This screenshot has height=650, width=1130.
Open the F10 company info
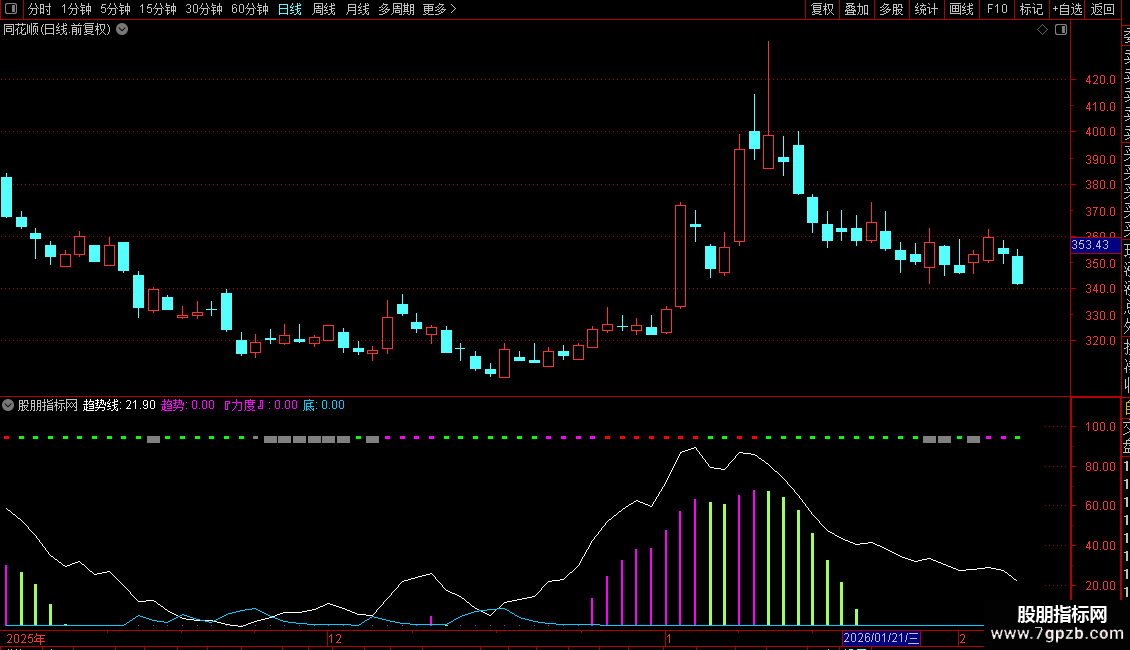(x=997, y=9)
